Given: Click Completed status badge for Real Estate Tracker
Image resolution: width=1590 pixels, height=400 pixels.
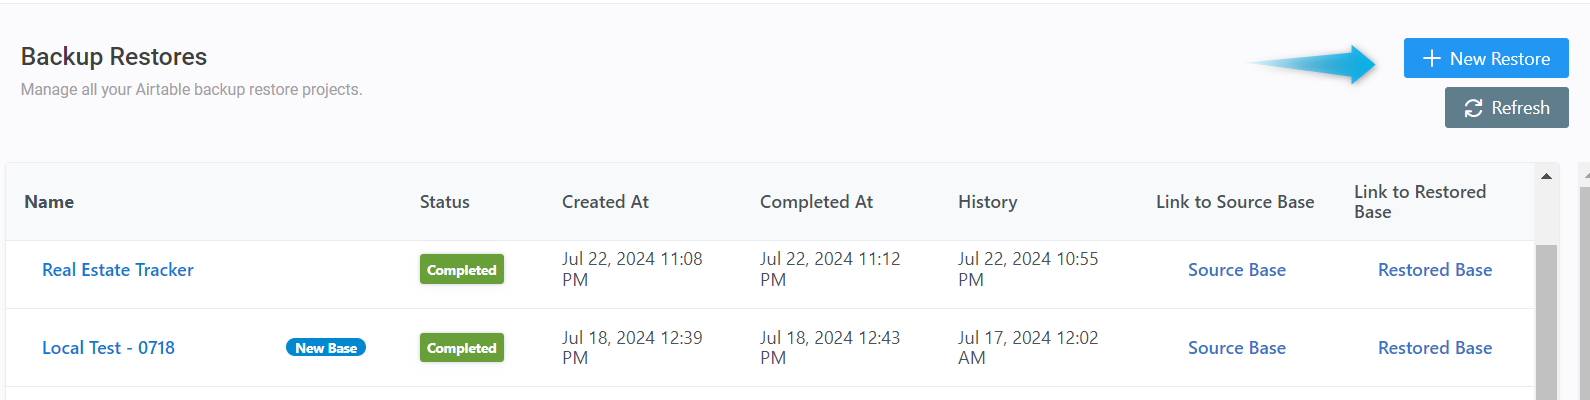Looking at the screenshot, I should point(461,270).
